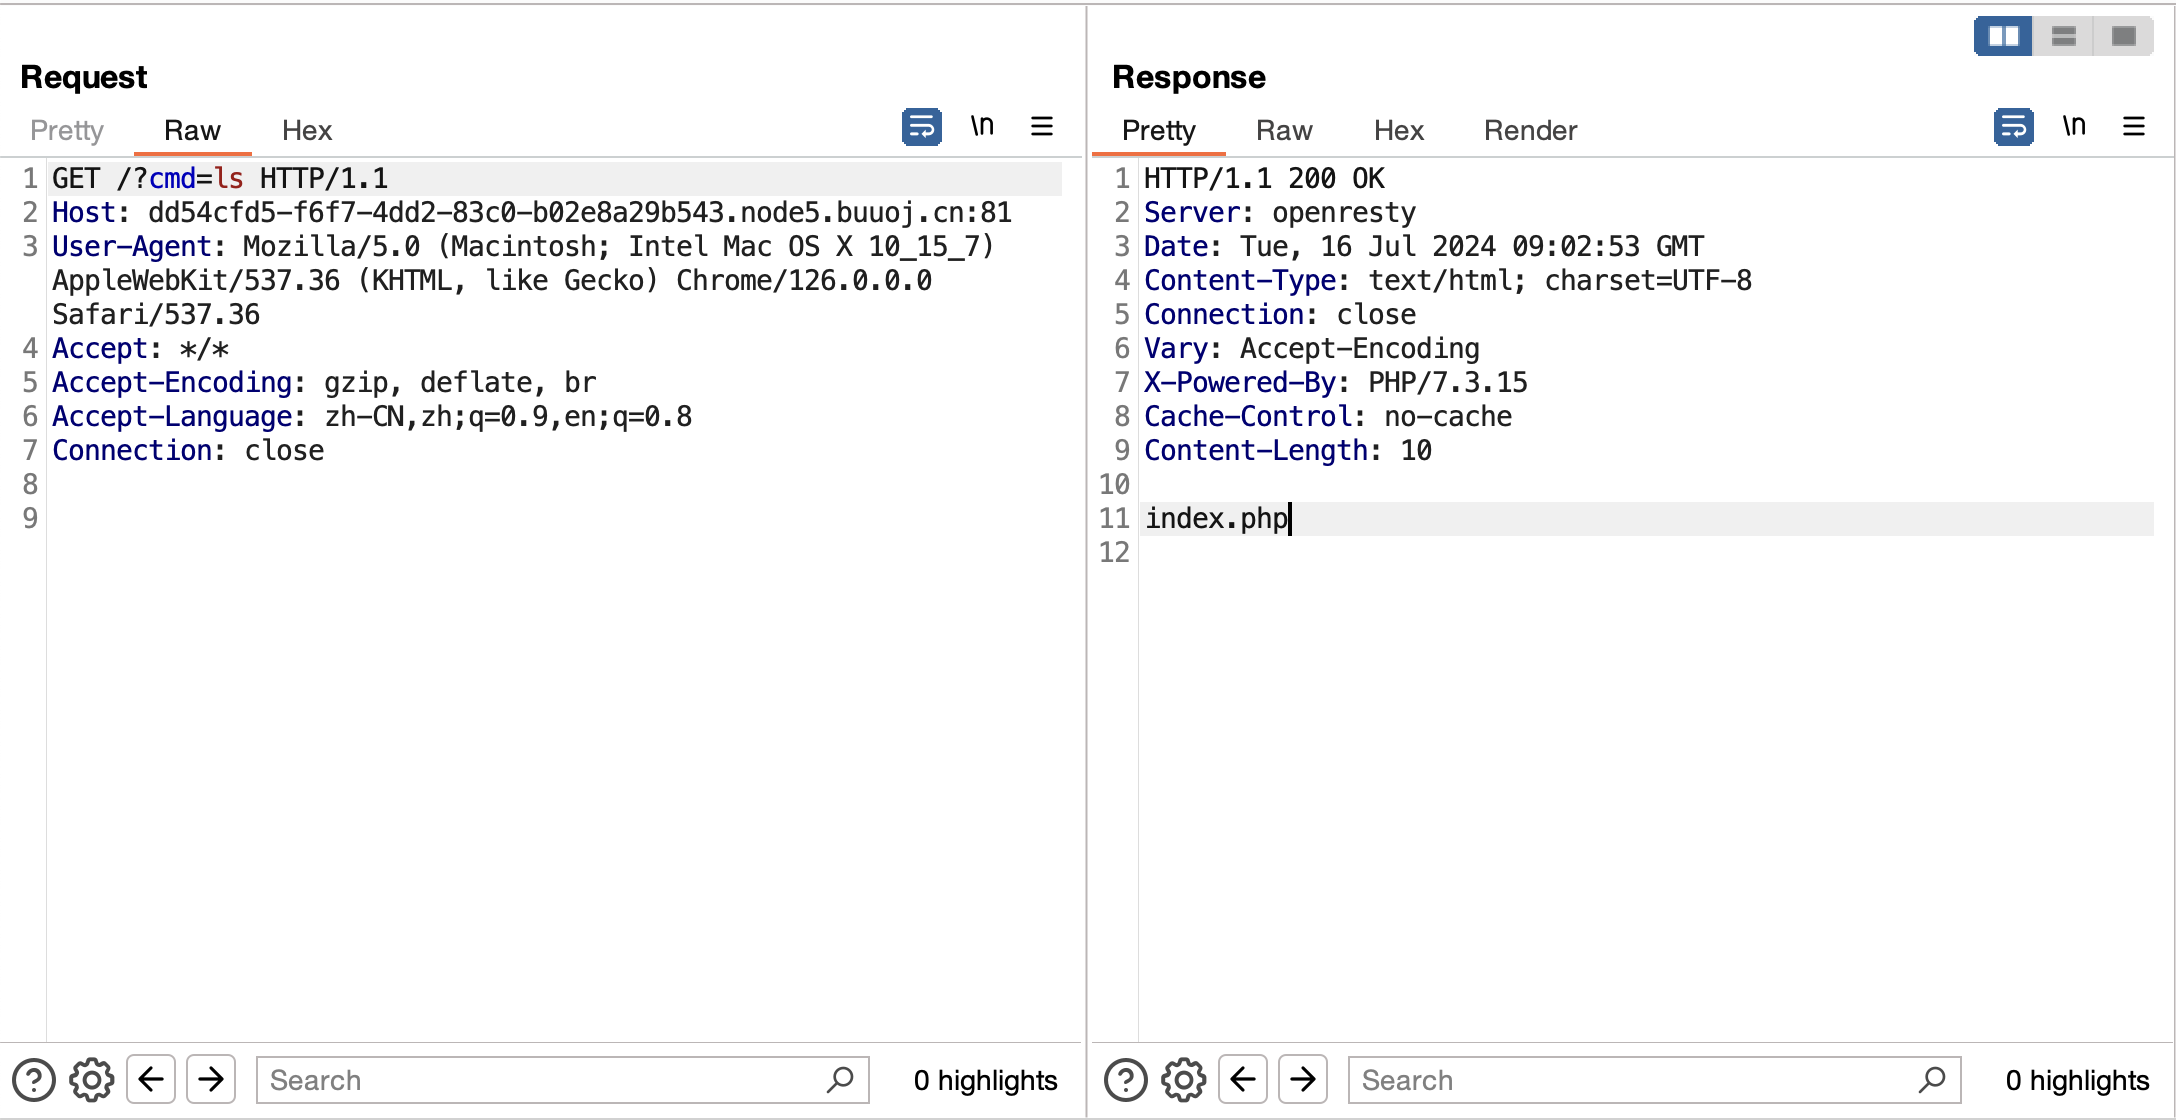
Task: Select combined tabbed layout icon
Action: [2123, 37]
